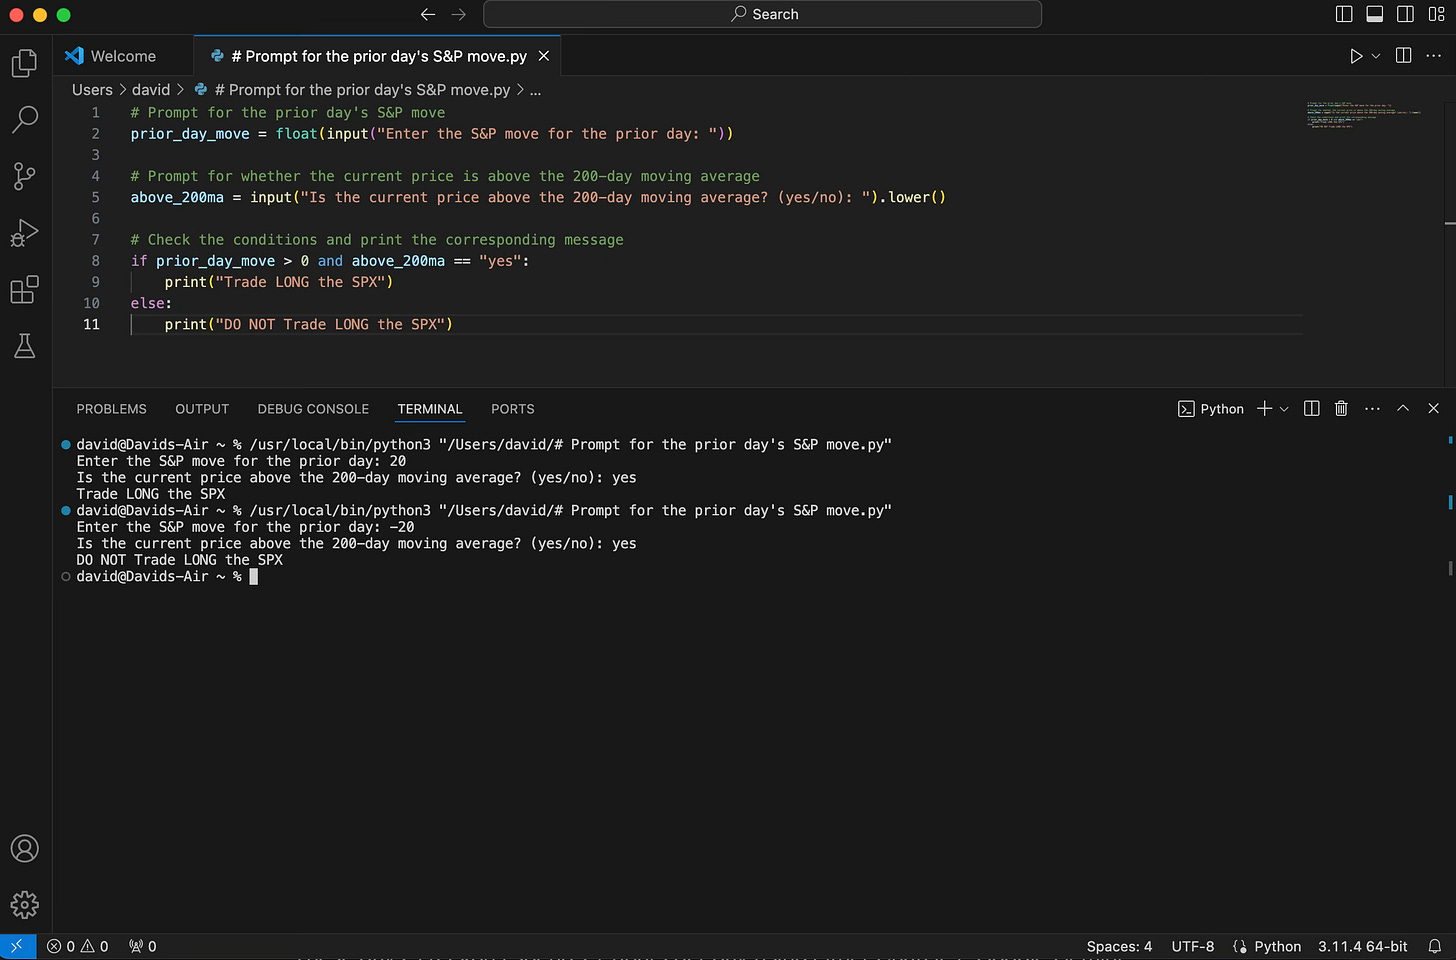This screenshot has width=1456, height=960.
Task: Click the breadcrumb ellipsis symbol
Action: point(535,90)
